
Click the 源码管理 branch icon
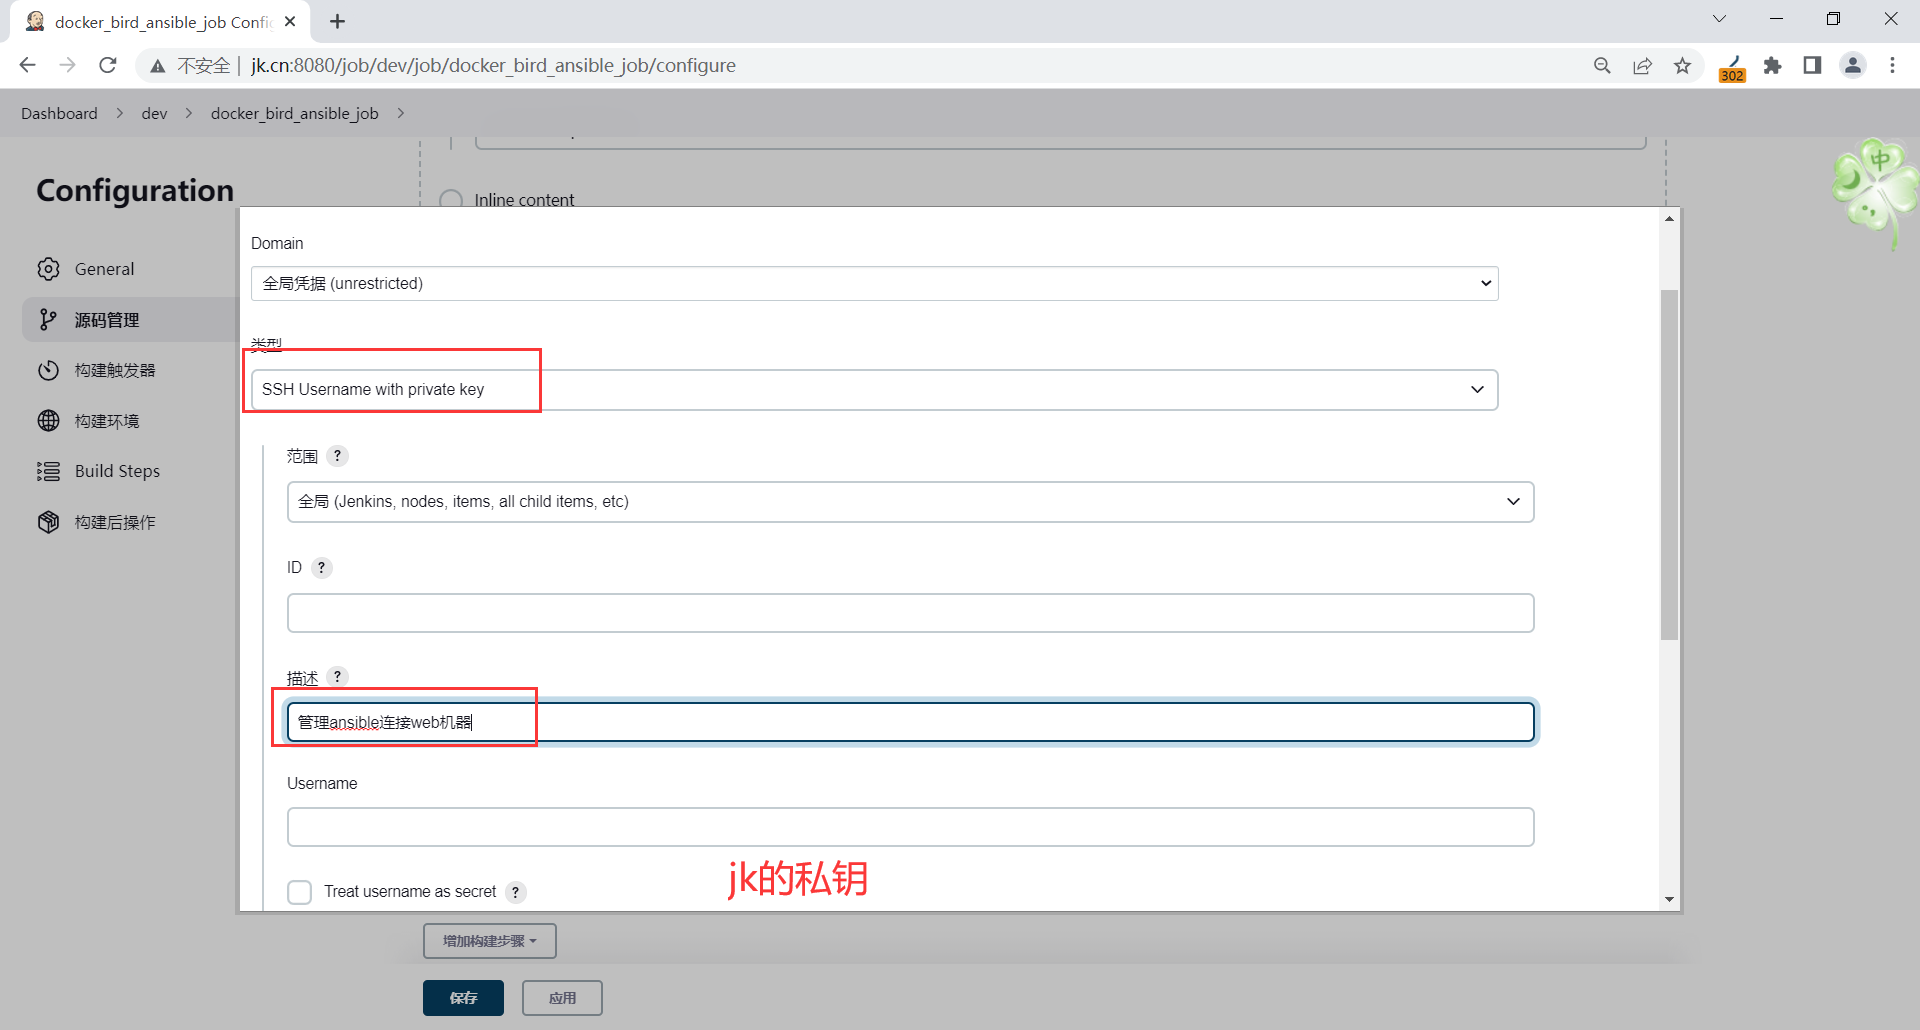pos(48,320)
